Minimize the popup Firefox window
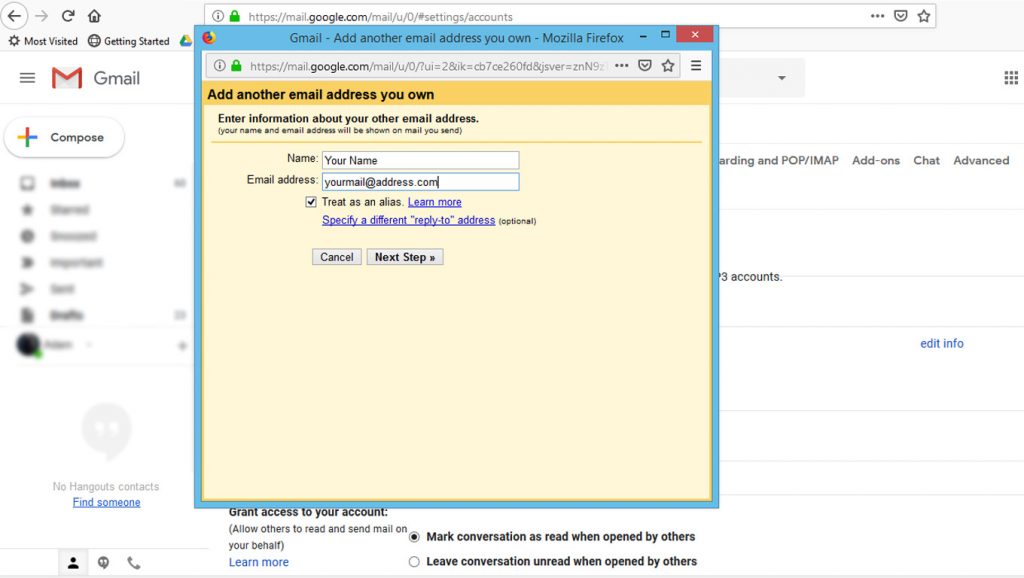Screen dimensions: 1024x578 643,37
